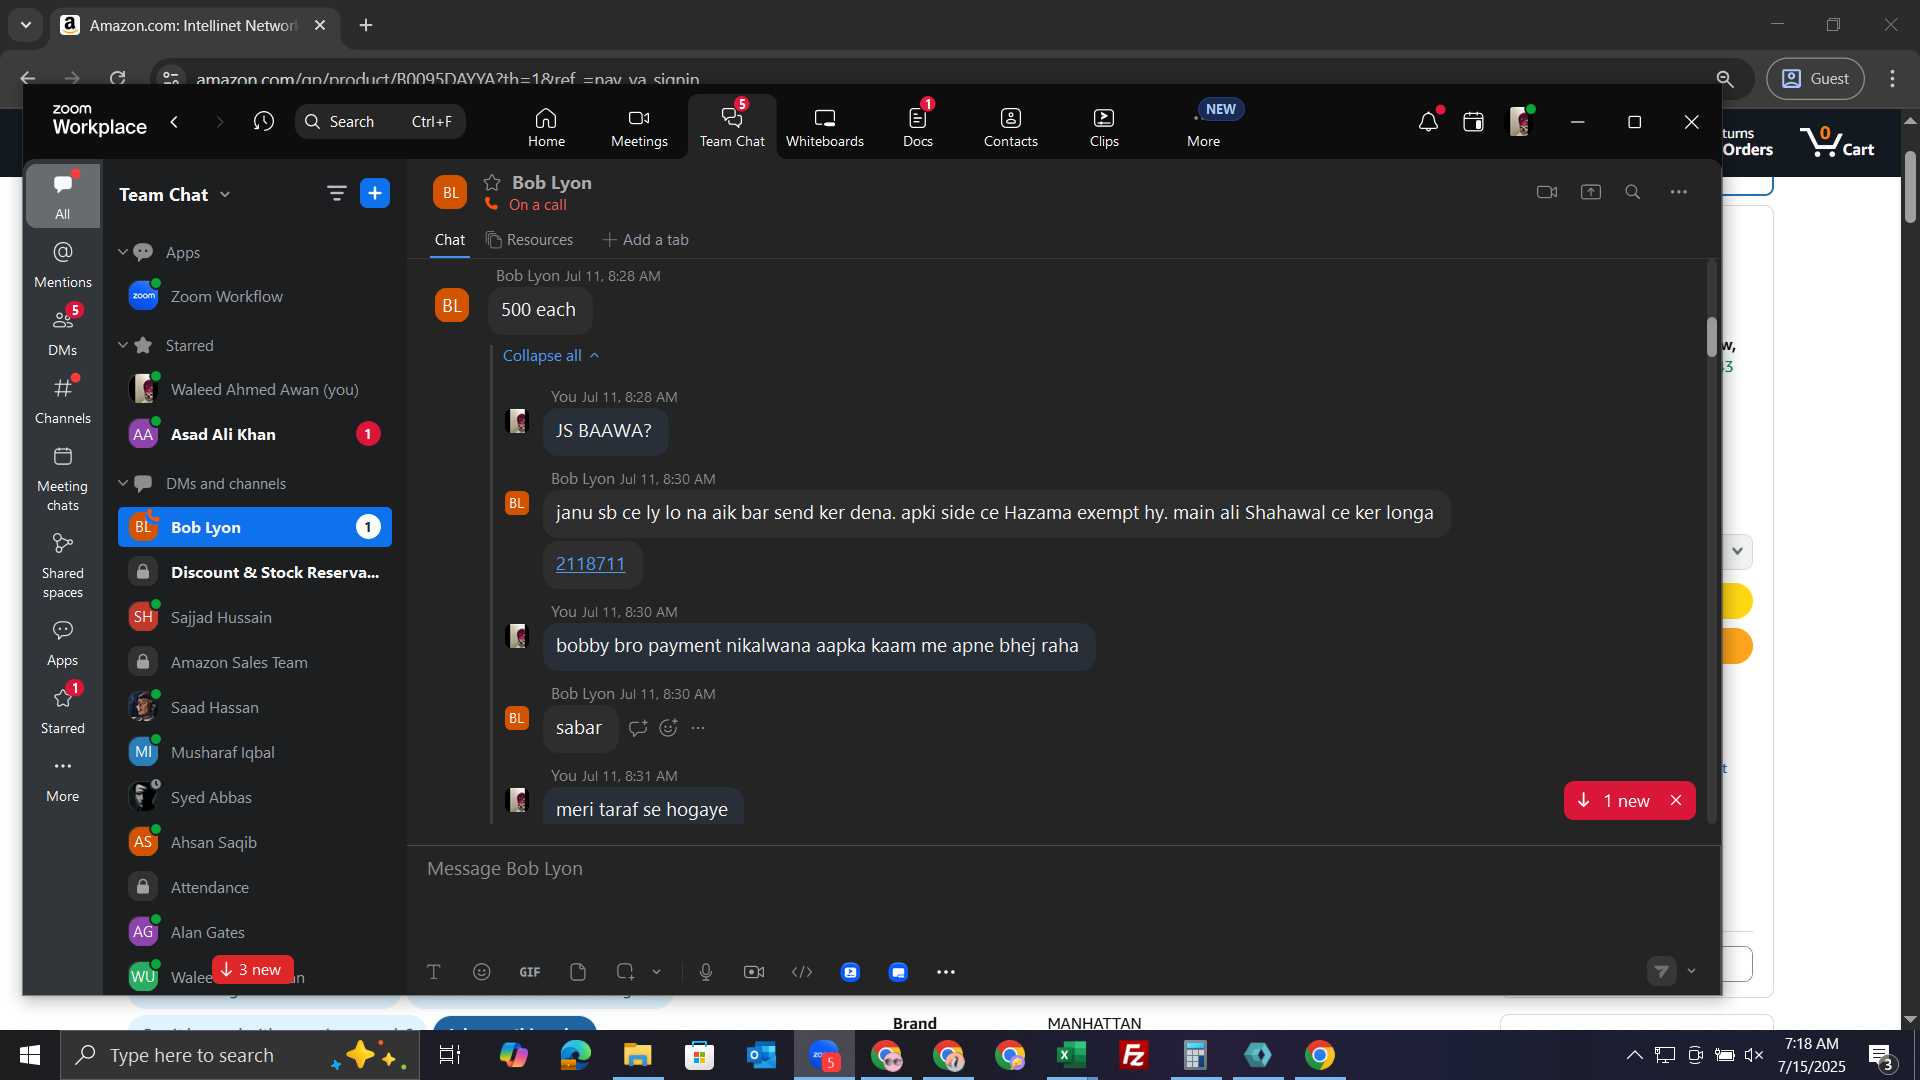Start video meeting with Bob Lyon
Image resolution: width=1920 pixels, height=1080 pixels.
tap(1547, 192)
